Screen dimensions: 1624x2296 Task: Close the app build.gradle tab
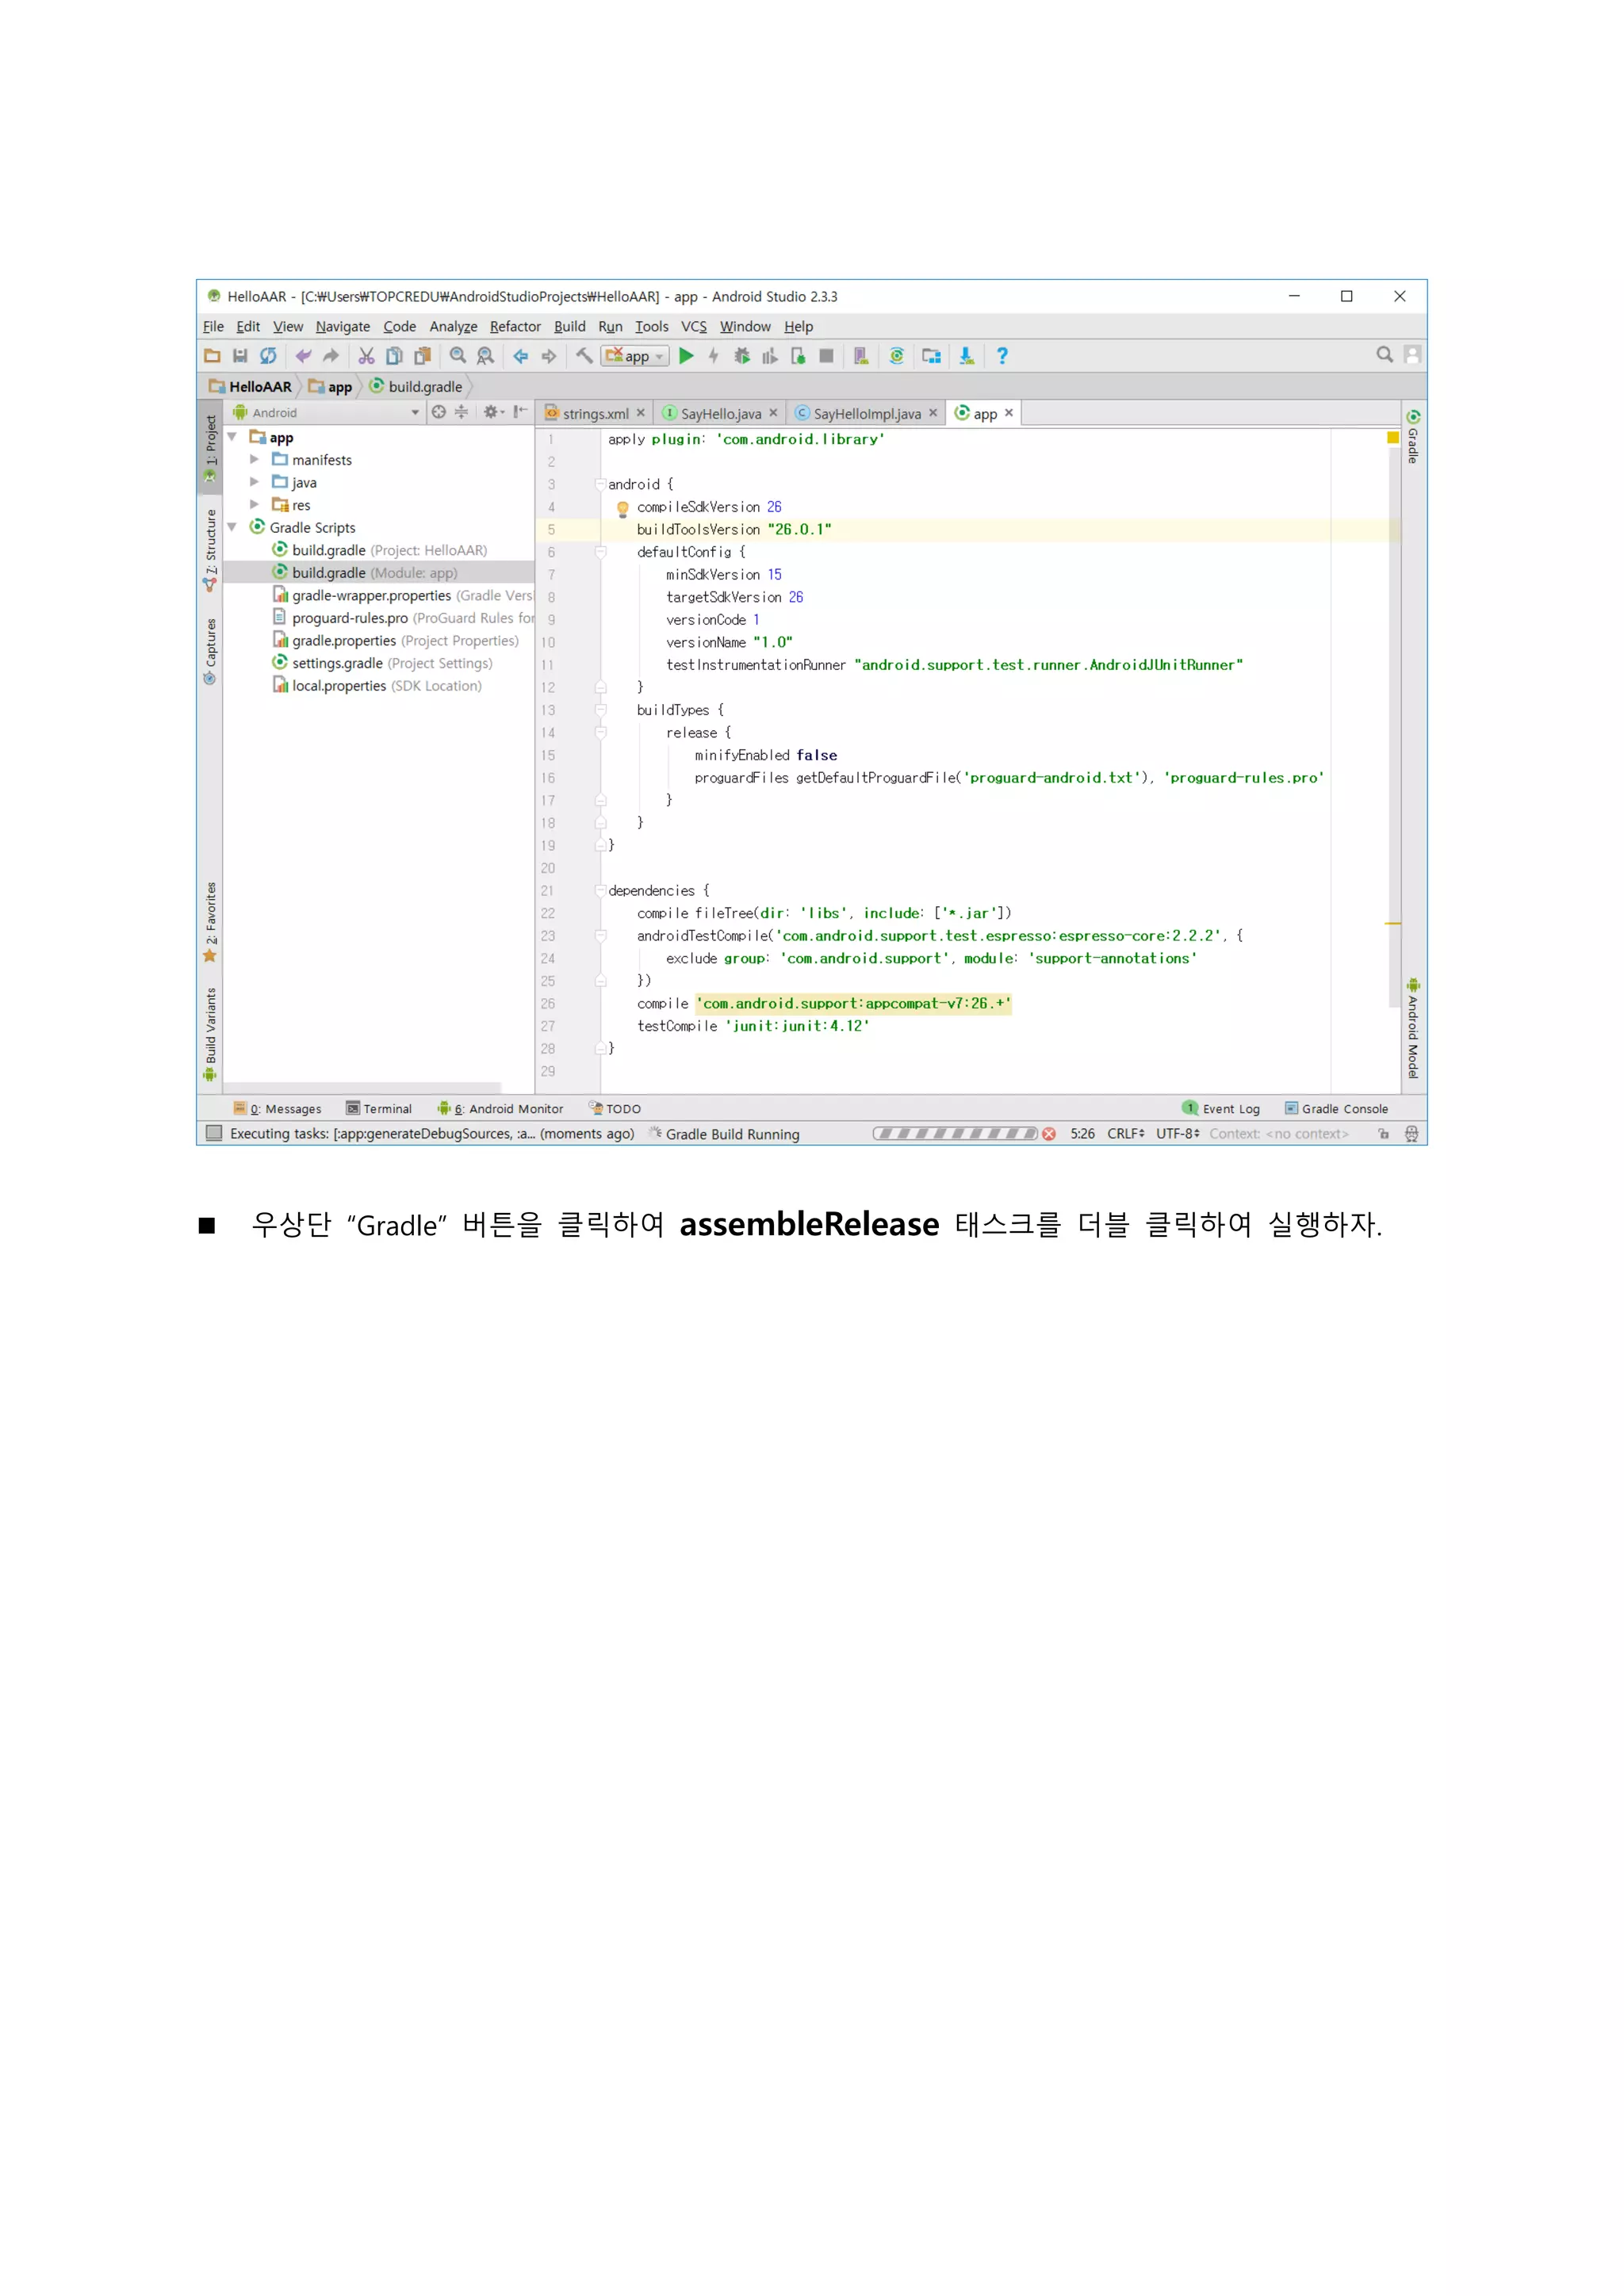click(x=1009, y=413)
